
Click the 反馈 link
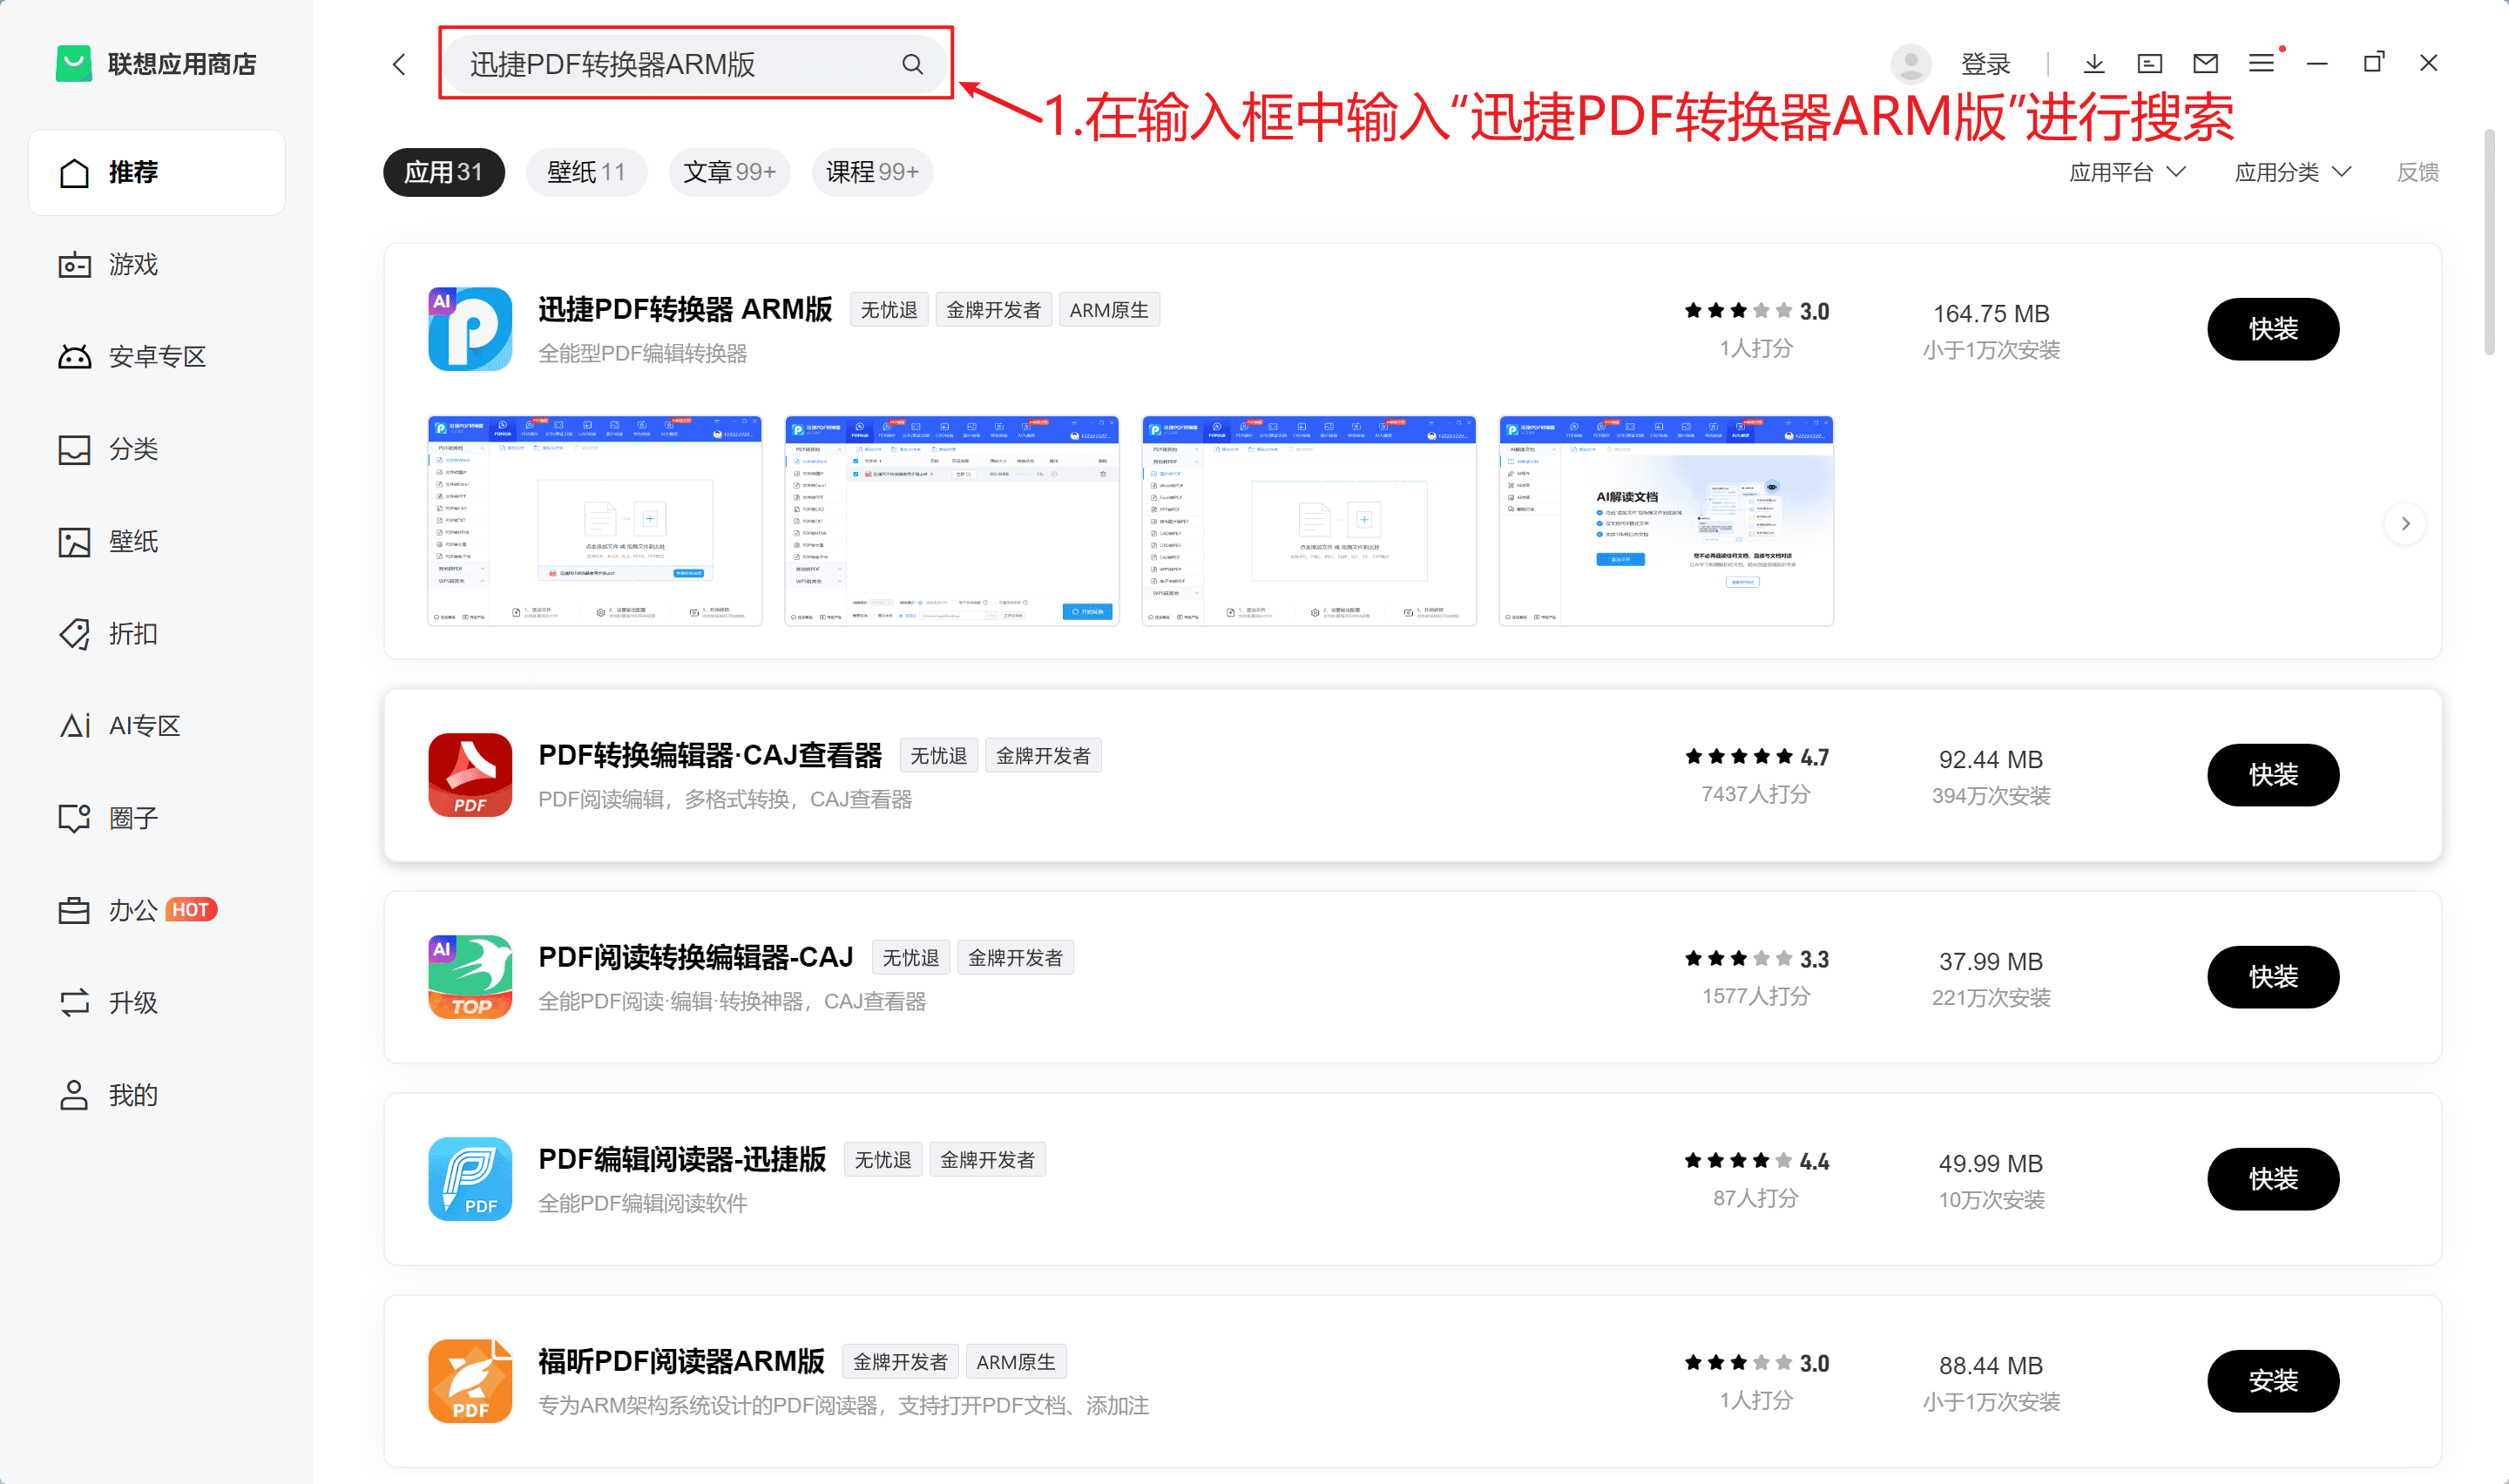click(x=2417, y=172)
